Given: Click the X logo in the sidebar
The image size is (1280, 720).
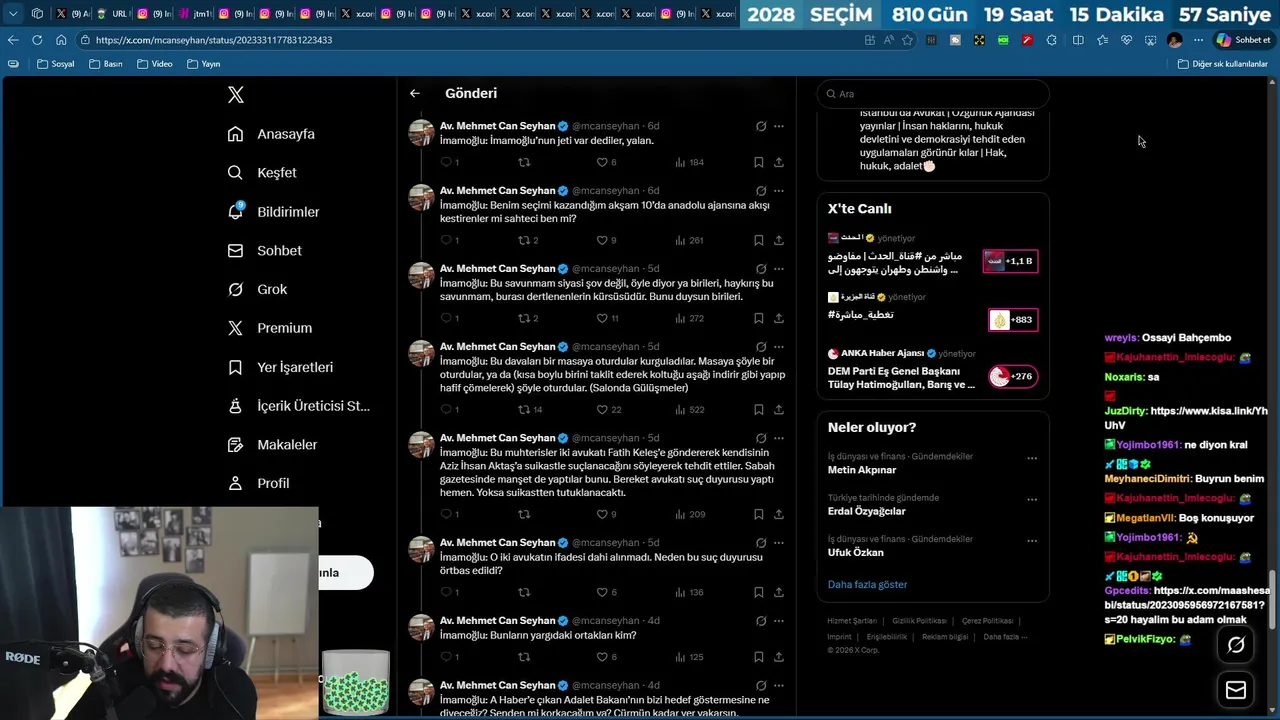Looking at the screenshot, I should coord(236,95).
